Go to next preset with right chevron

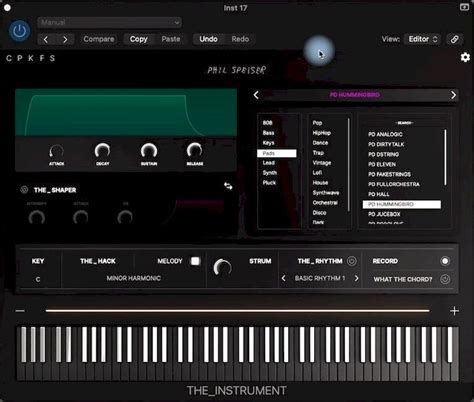click(453, 95)
